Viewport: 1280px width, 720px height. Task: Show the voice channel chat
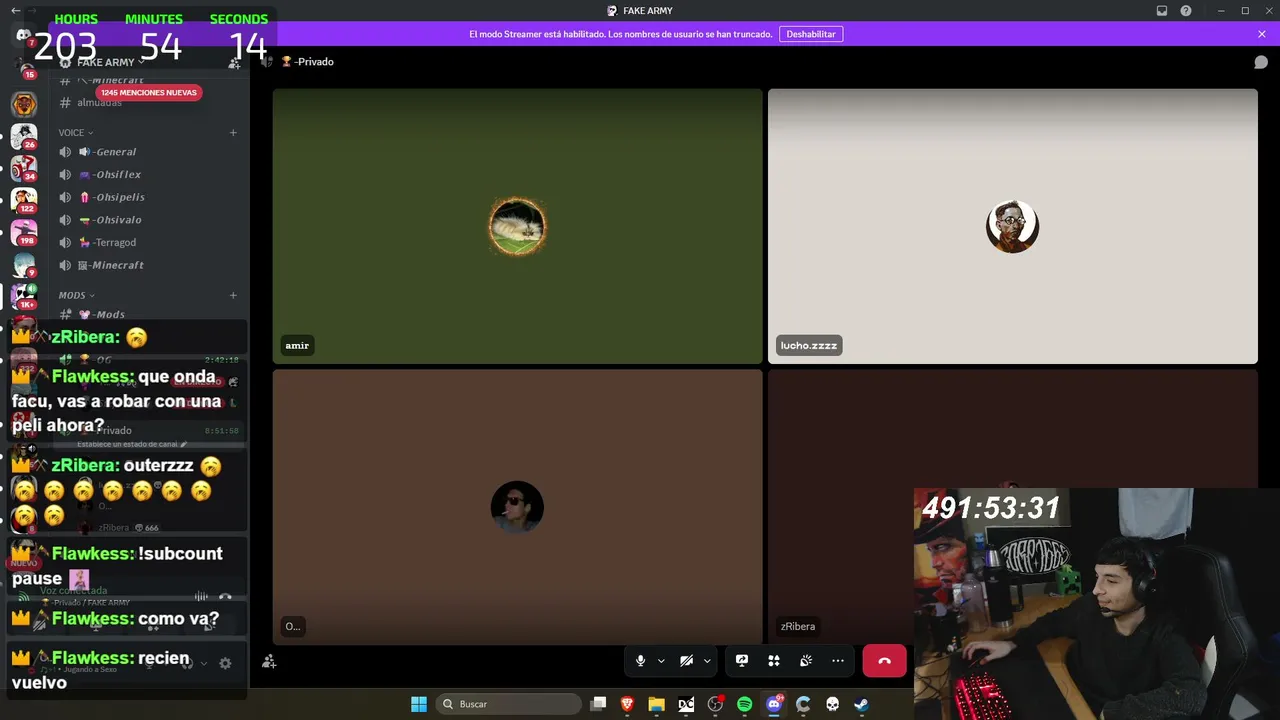pos(1261,62)
